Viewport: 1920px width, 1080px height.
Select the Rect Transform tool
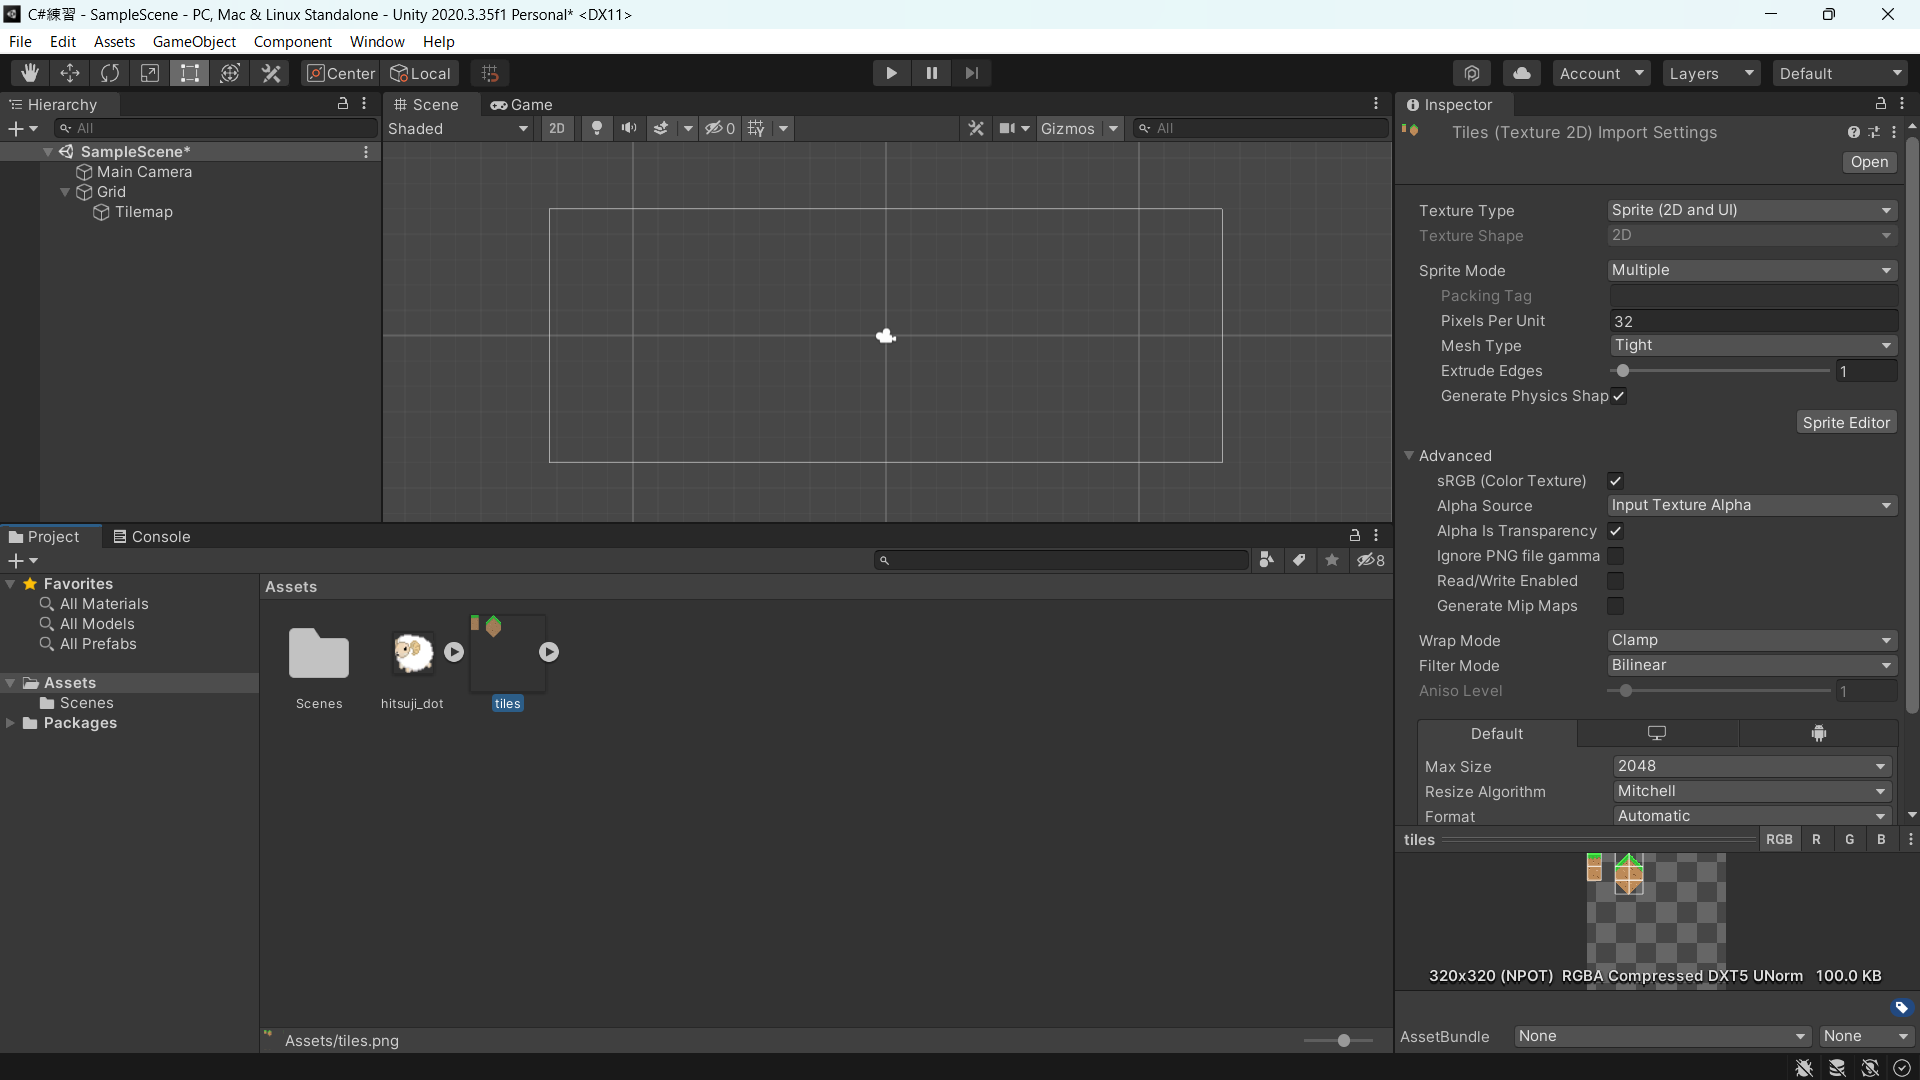[x=189, y=73]
